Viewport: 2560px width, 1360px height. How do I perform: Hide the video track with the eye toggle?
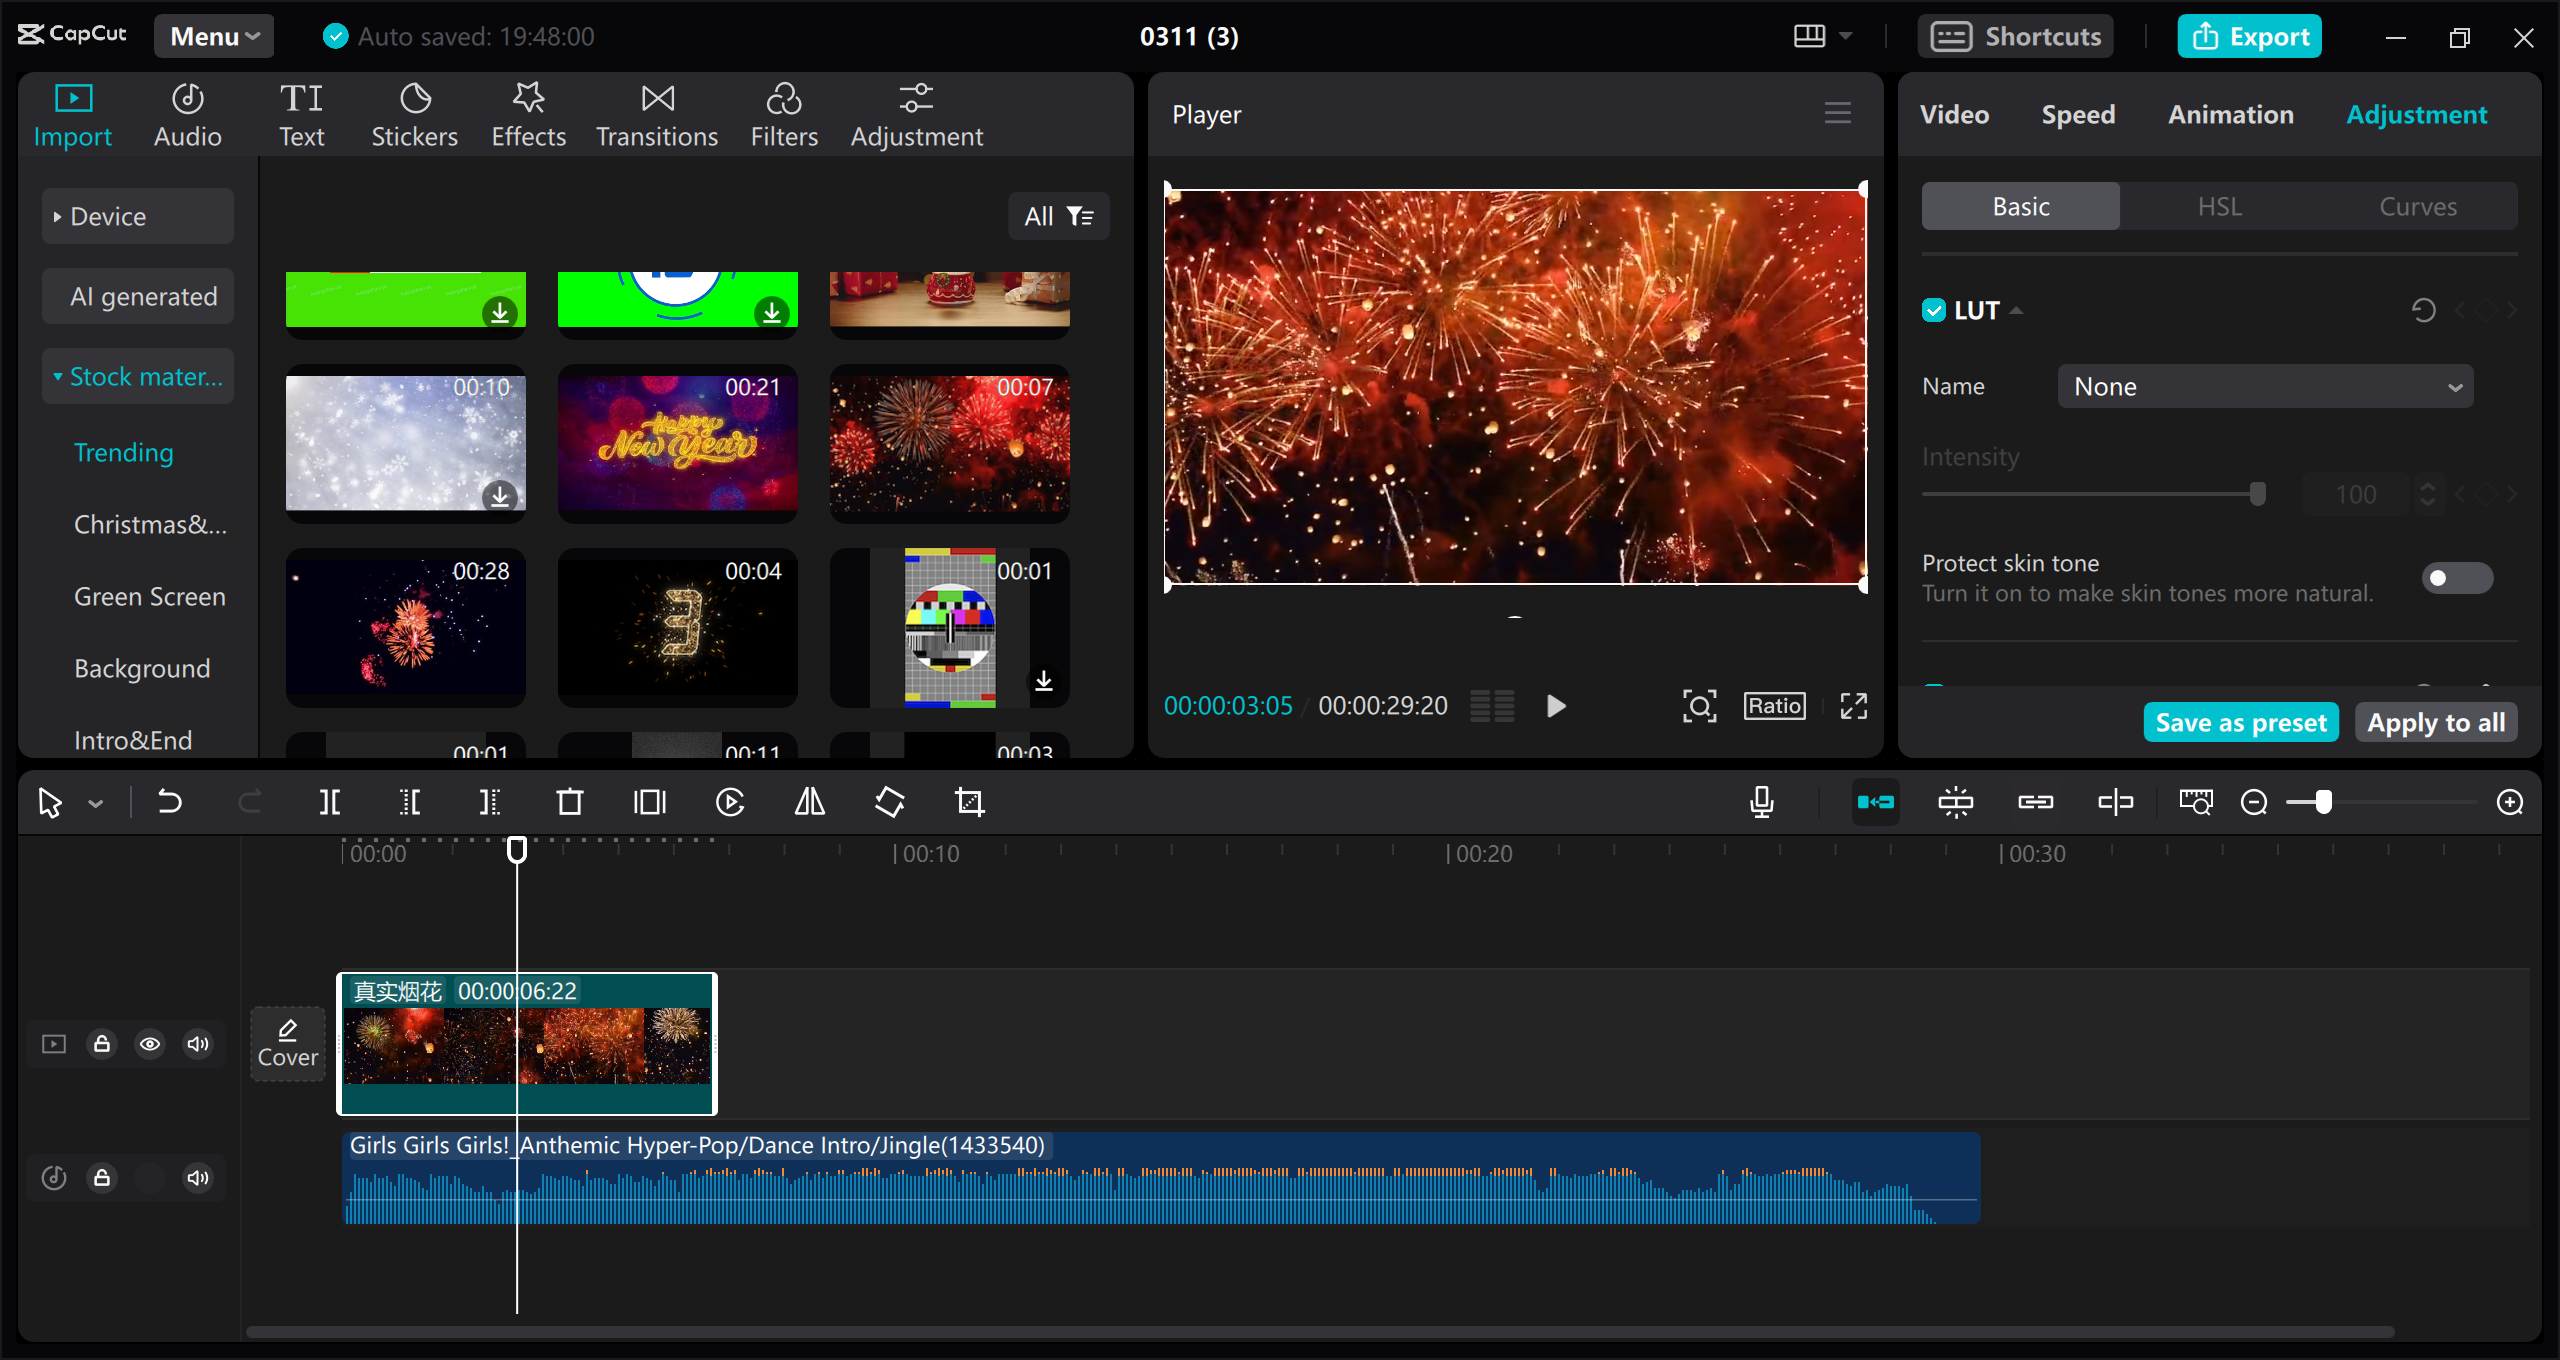[150, 1043]
